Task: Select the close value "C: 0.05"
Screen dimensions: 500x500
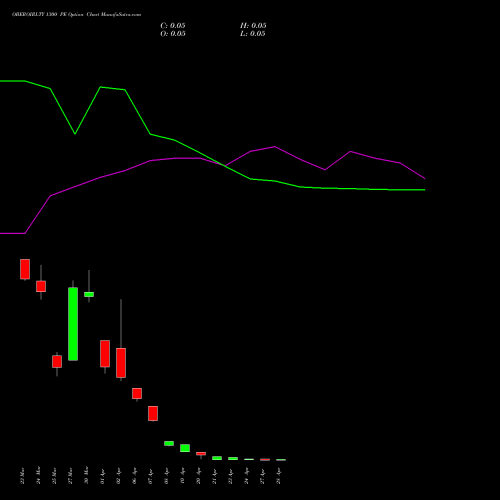Action: pos(173,26)
